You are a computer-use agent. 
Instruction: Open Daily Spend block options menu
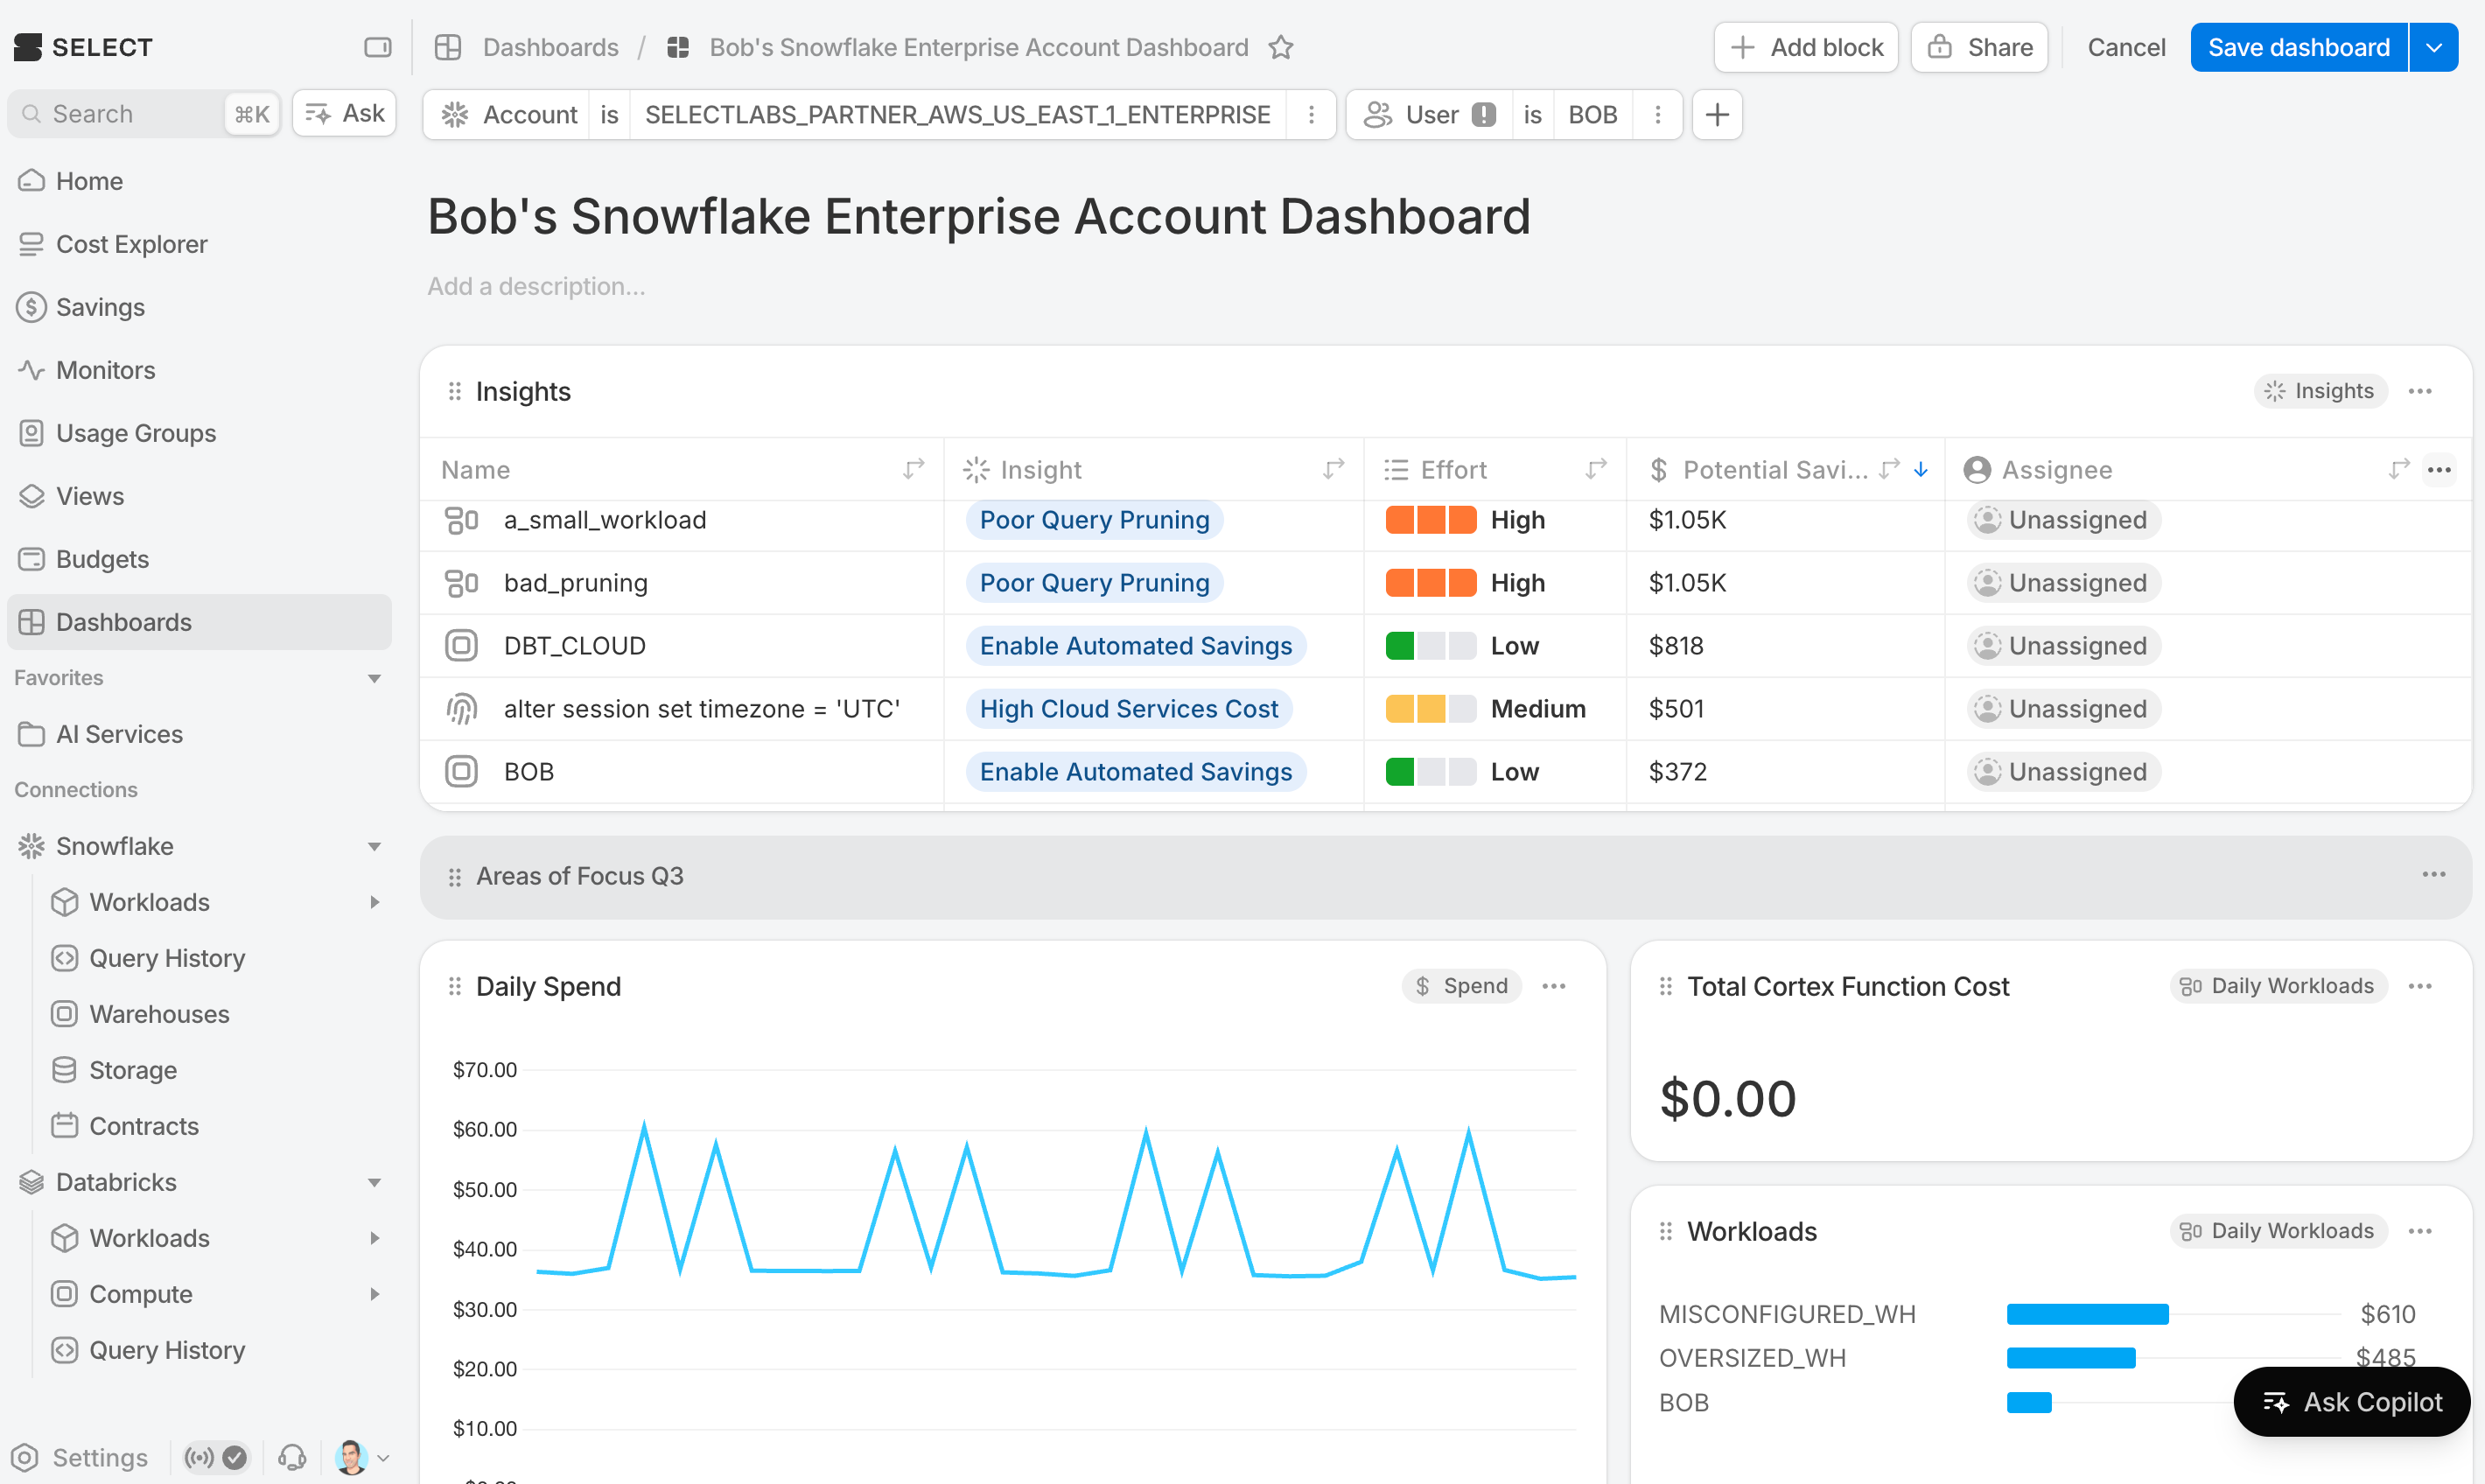[x=1554, y=986]
